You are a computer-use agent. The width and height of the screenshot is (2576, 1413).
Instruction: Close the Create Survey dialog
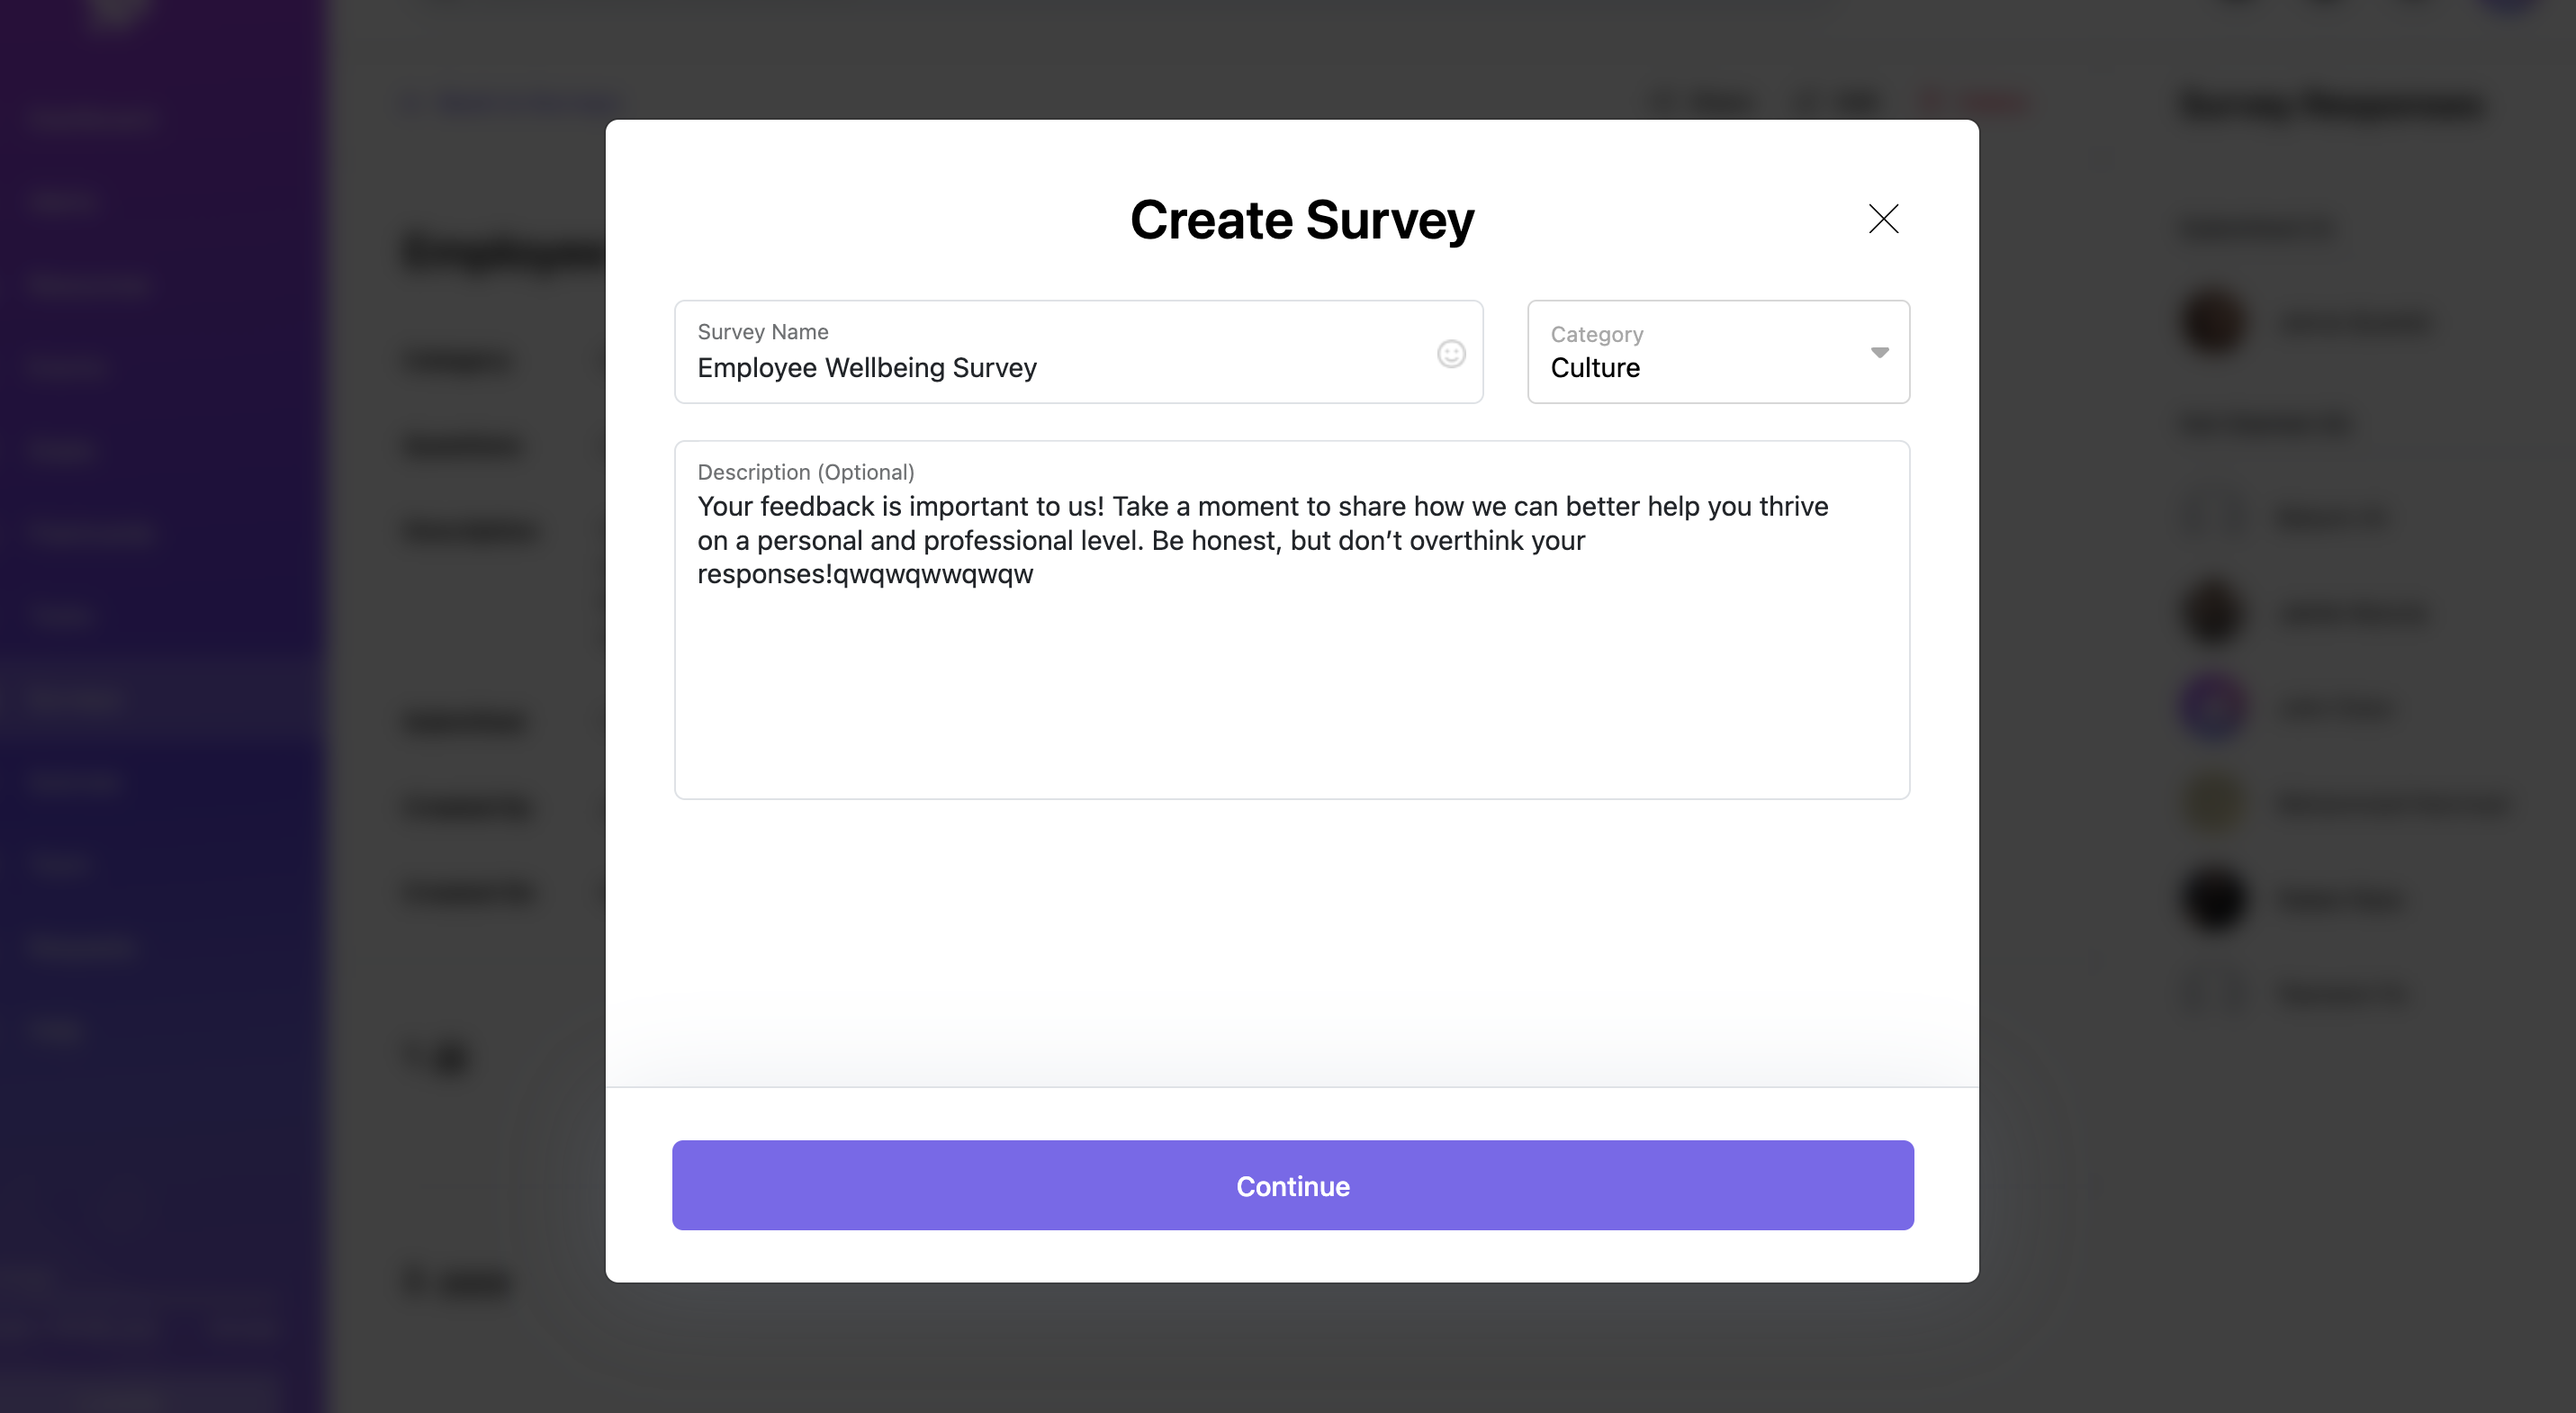pyautogui.click(x=1883, y=219)
